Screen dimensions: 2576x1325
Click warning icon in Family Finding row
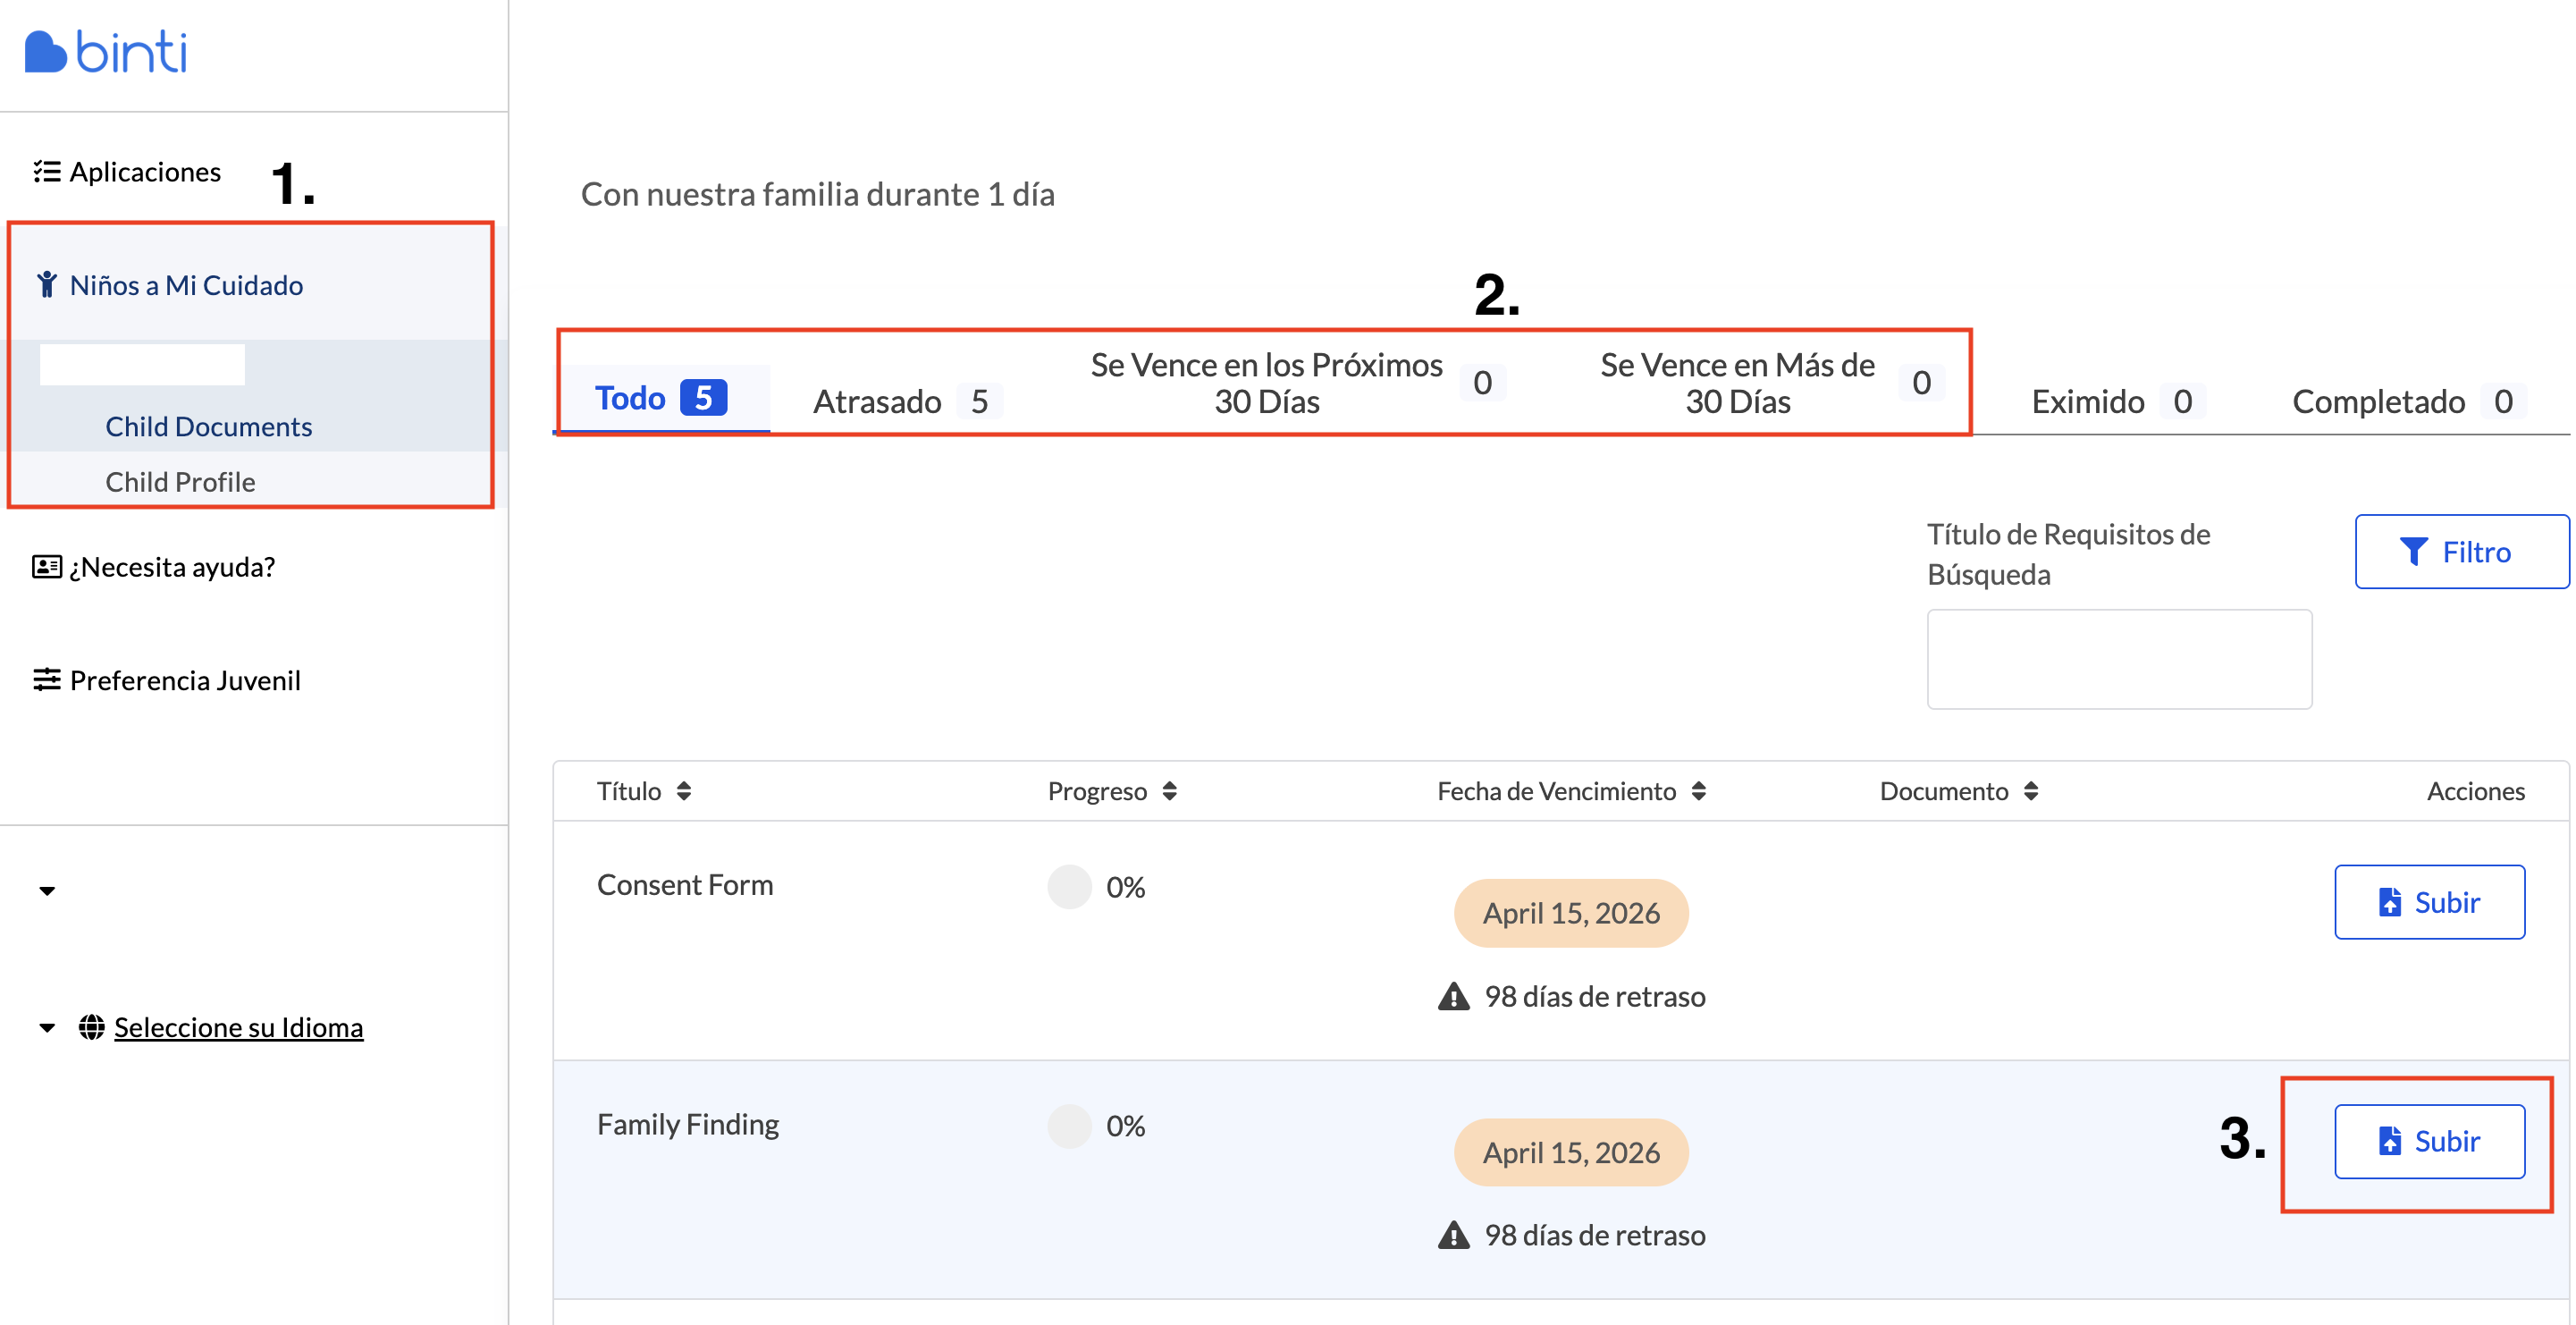[1453, 1236]
